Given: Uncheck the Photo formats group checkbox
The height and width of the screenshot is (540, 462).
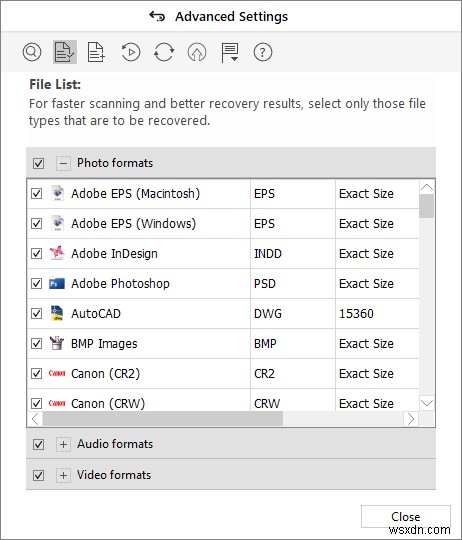Looking at the screenshot, I should pos(38,163).
